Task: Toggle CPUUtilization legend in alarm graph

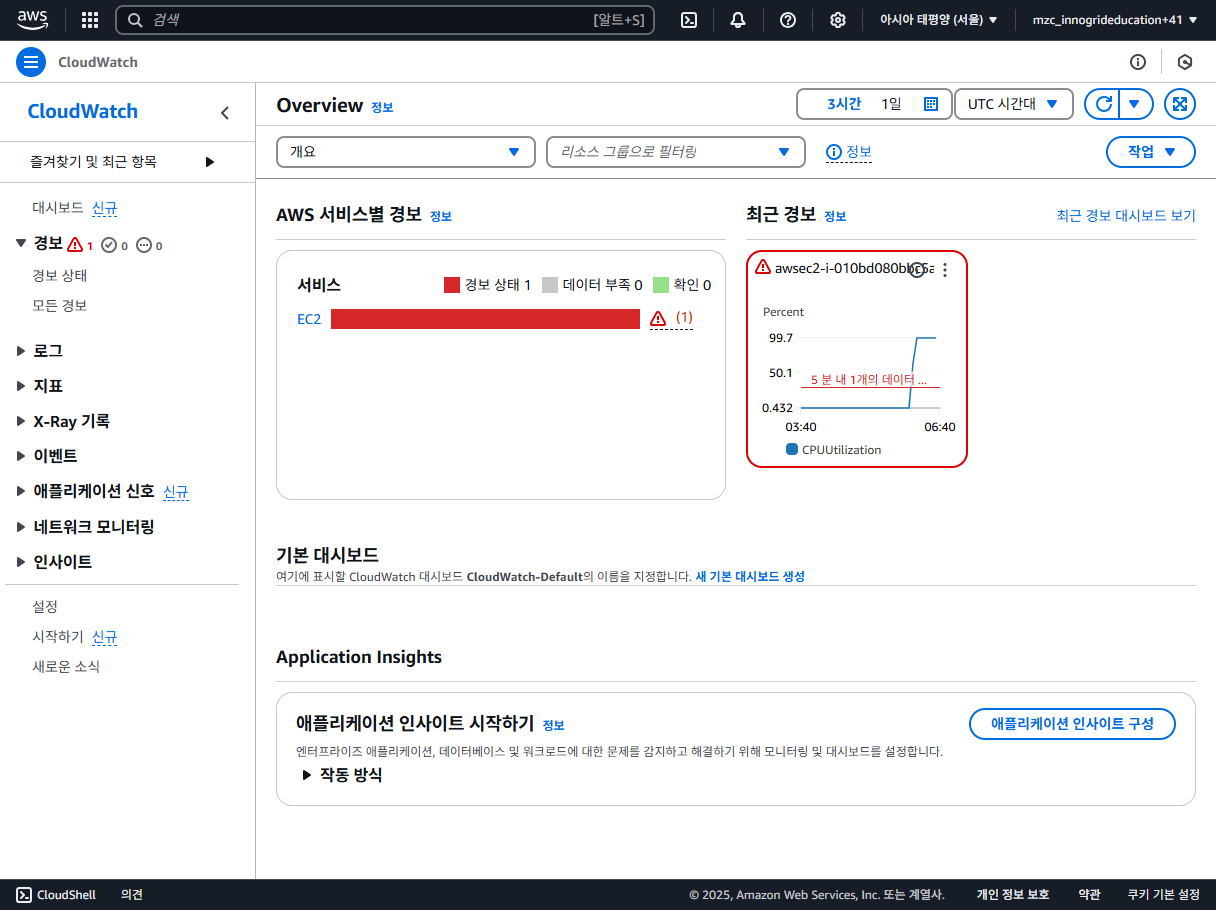Action: (834, 450)
